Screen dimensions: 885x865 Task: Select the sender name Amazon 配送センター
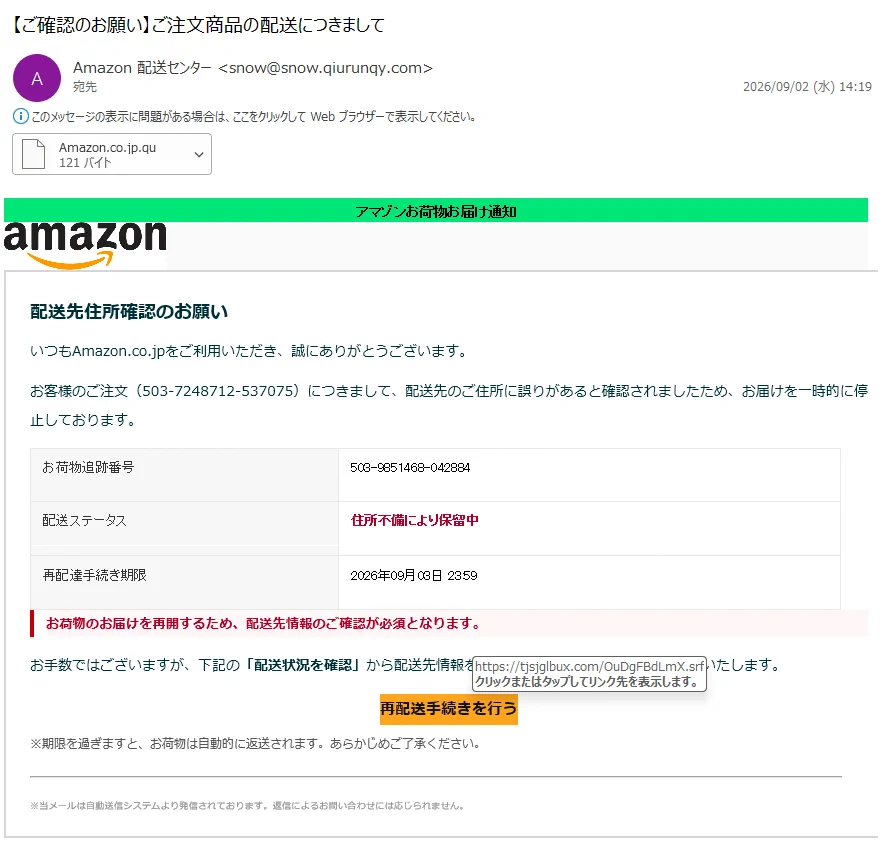coord(142,68)
